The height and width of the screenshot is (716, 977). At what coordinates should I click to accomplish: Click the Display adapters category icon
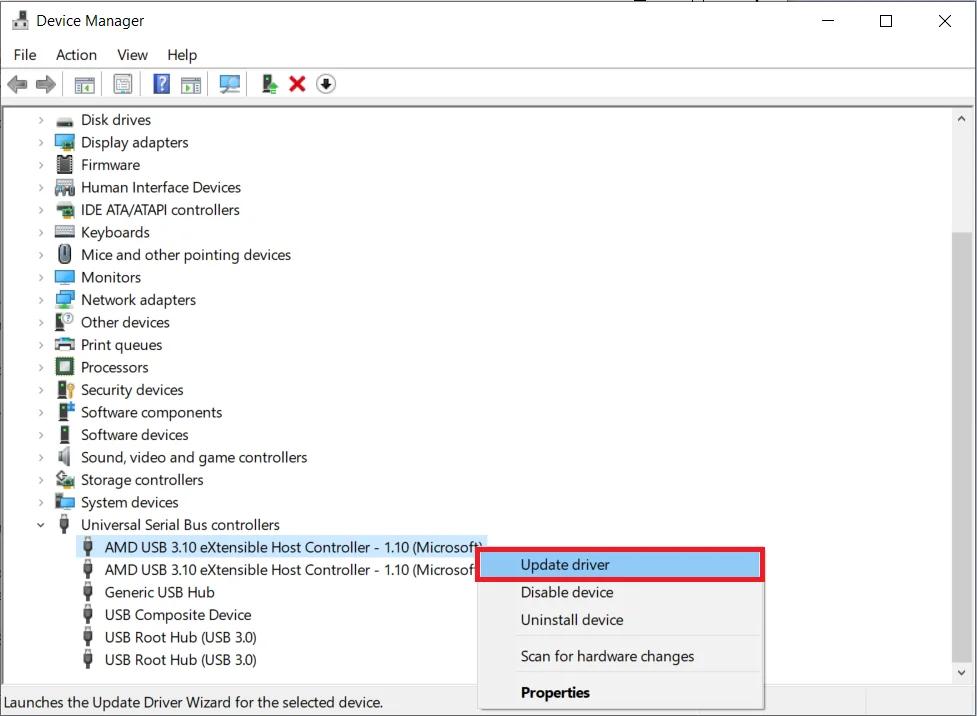[65, 143]
